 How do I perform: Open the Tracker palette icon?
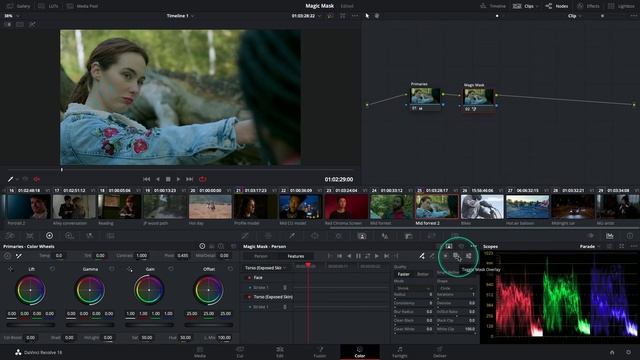[x=338, y=236]
